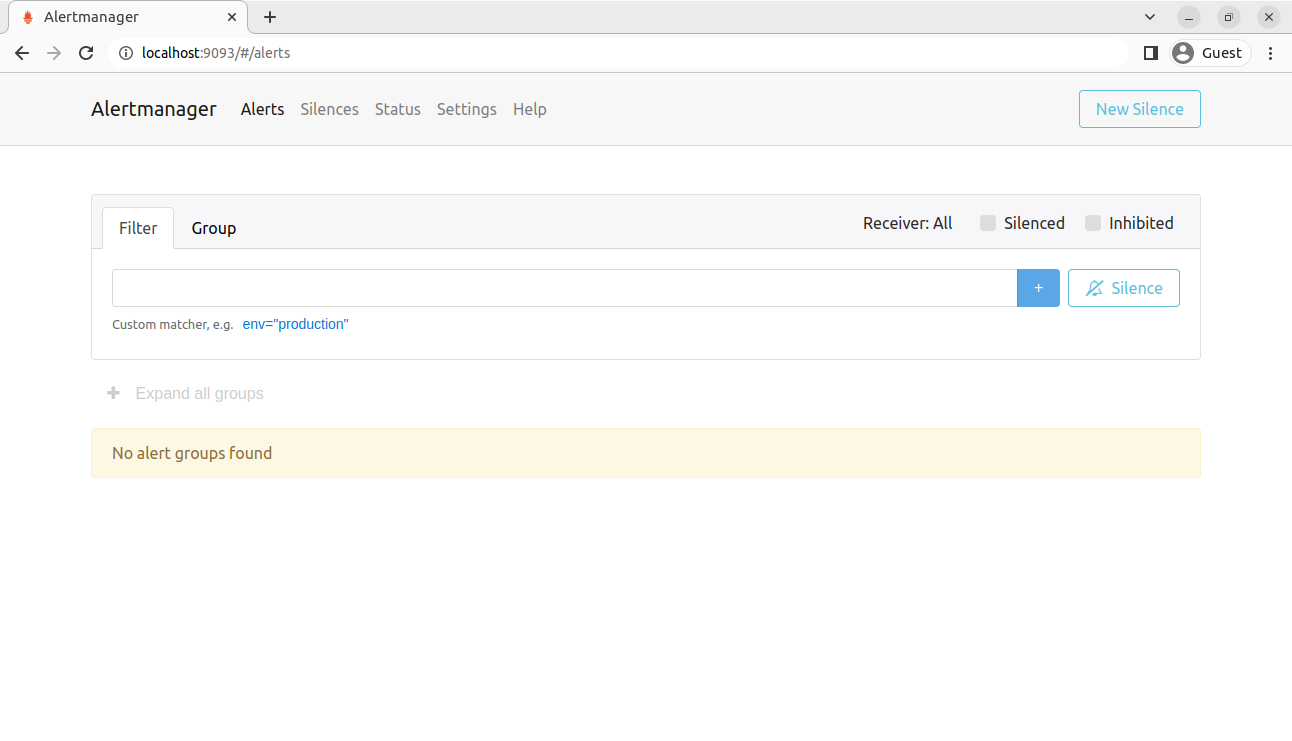Viewport: 1292px width, 741px height.
Task: Open the Settings page
Action: pos(467,109)
